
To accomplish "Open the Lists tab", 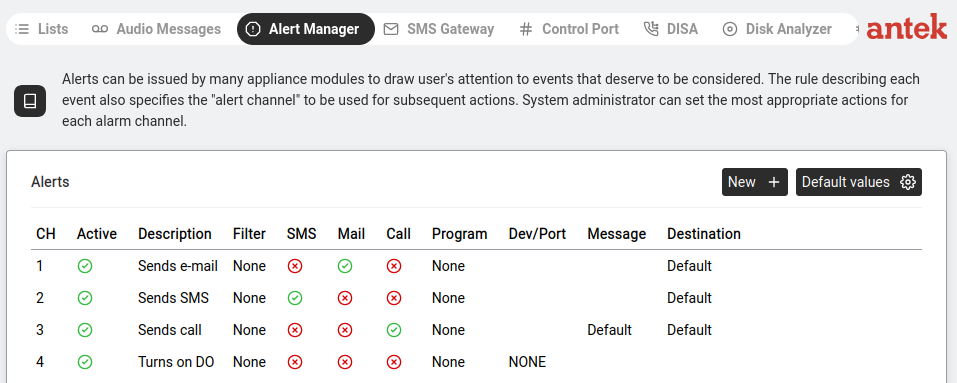I will (42, 29).
